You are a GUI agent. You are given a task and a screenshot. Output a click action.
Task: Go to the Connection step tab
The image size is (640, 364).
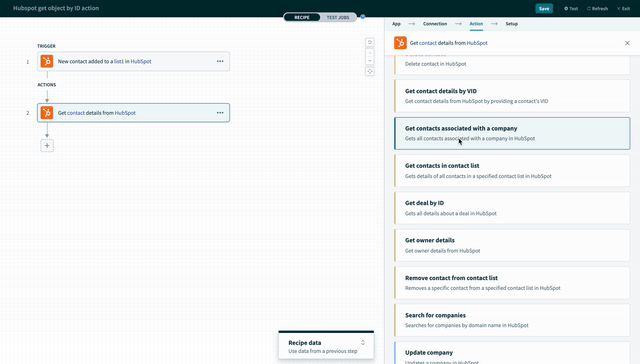tap(435, 24)
